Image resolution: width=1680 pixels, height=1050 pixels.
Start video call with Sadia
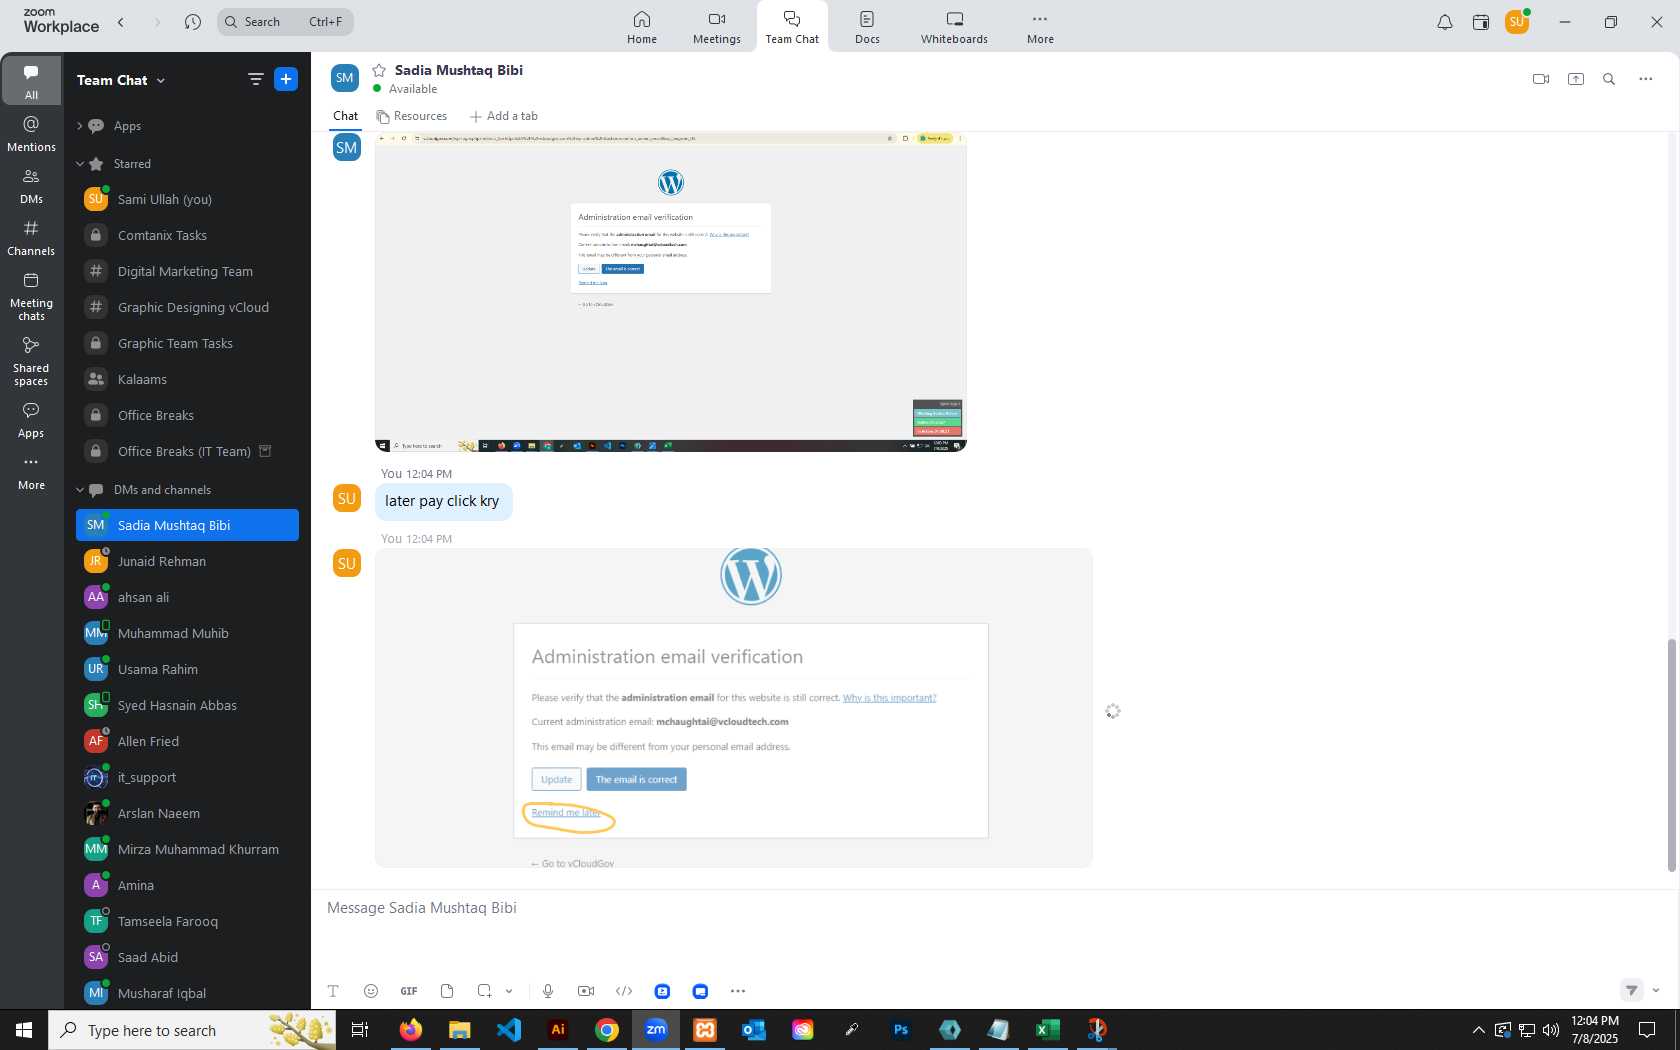click(1541, 79)
